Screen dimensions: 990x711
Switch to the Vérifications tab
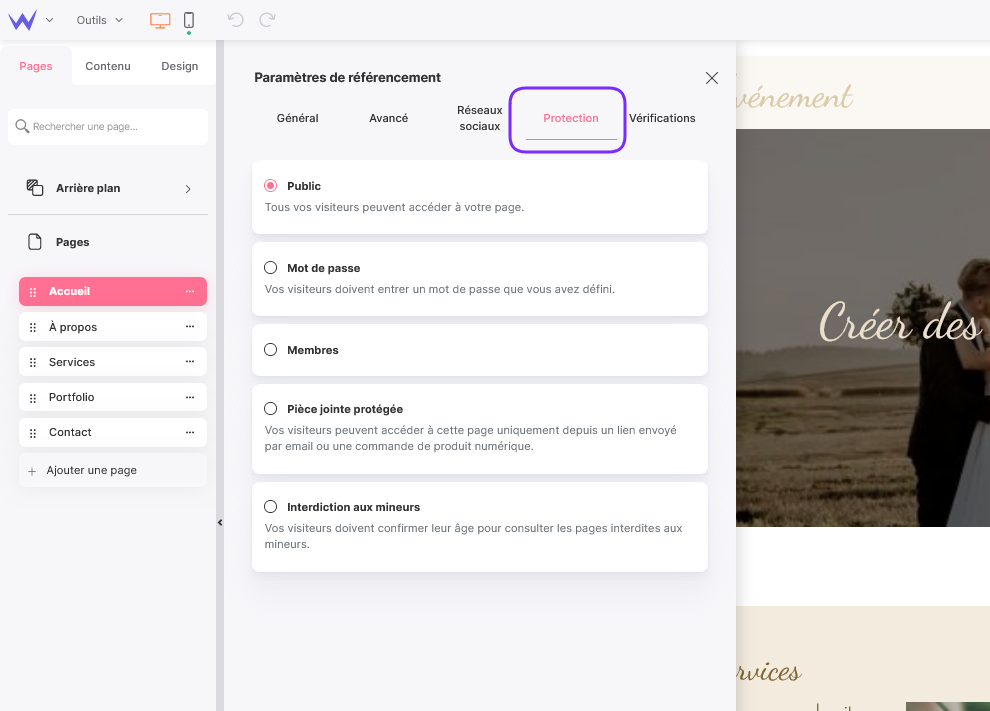[662, 118]
